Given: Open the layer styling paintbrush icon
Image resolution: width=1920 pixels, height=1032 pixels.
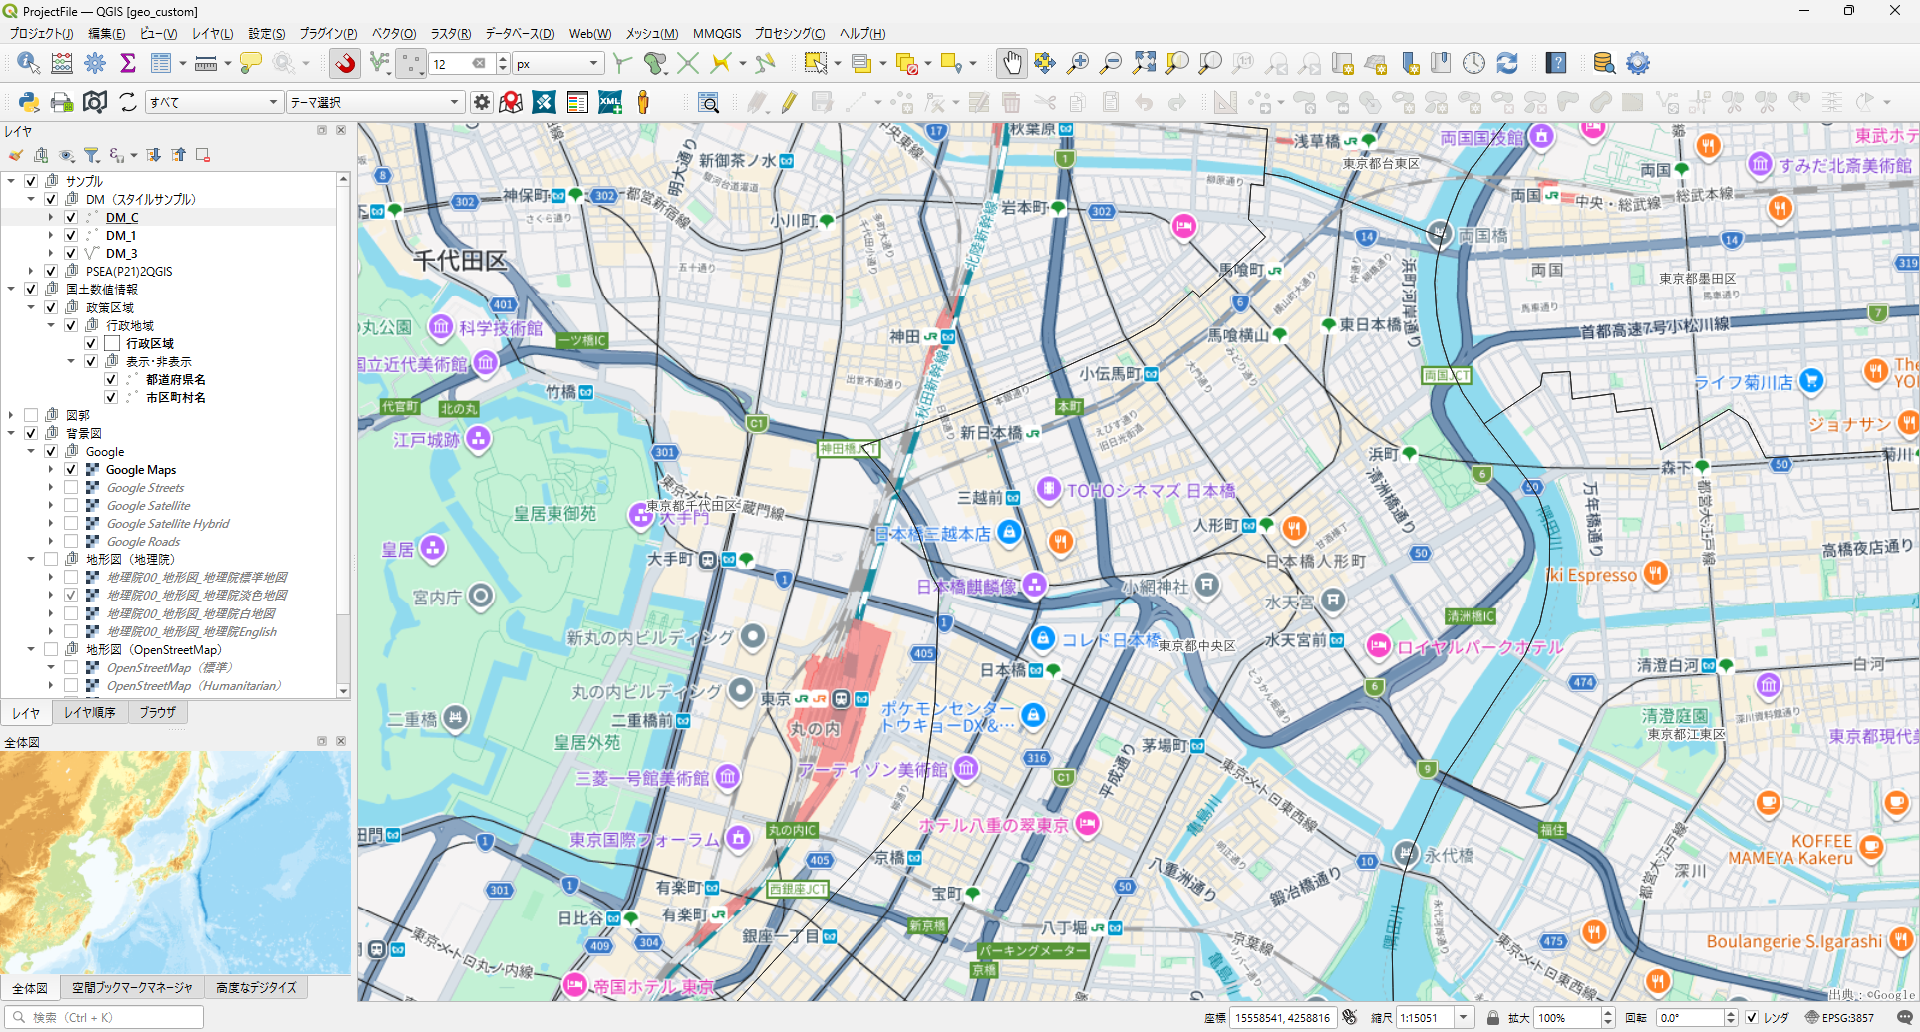Looking at the screenshot, I should pyautogui.click(x=16, y=155).
